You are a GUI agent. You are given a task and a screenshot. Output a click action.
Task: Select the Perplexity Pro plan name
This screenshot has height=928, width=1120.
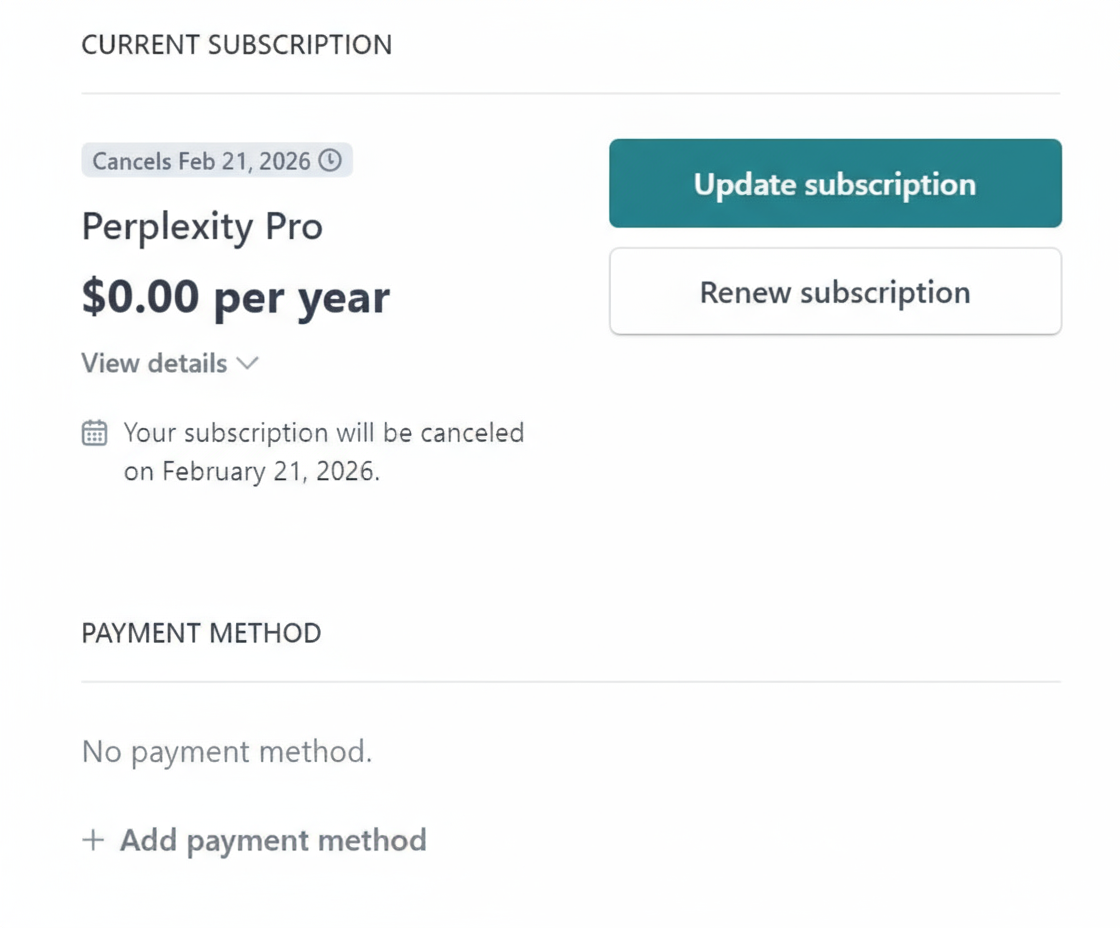click(x=202, y=227)
